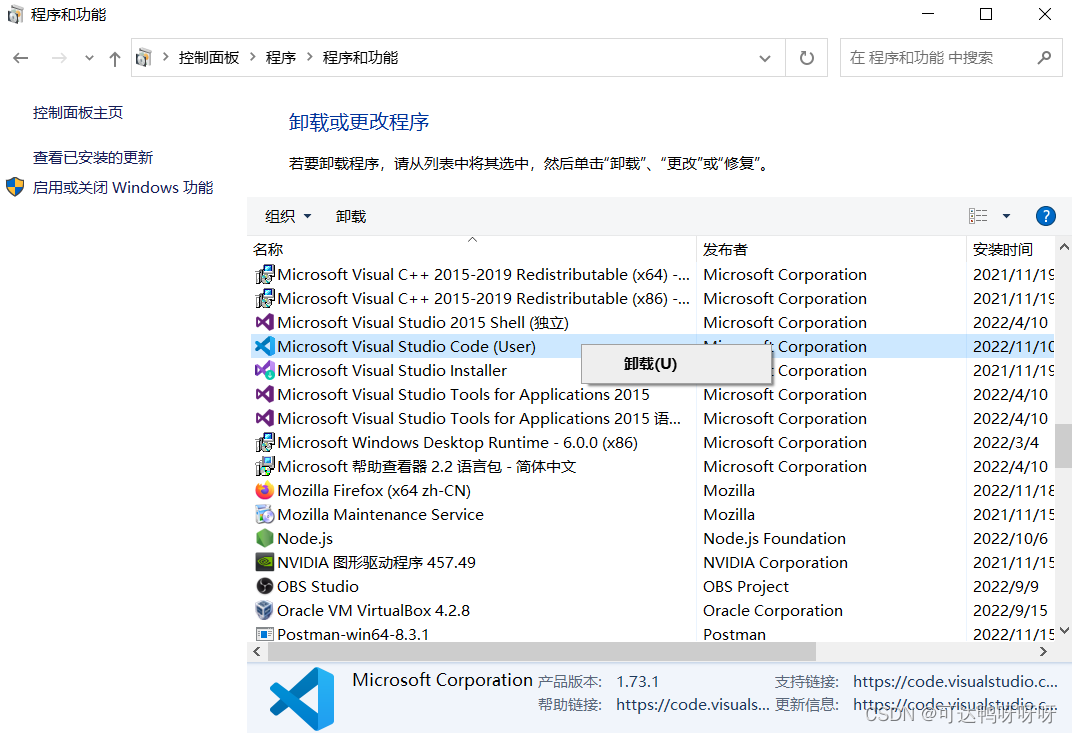Click the search magnifier icon
Viewport: 1072px width, 733px height.
click(x=1044, y=57)
